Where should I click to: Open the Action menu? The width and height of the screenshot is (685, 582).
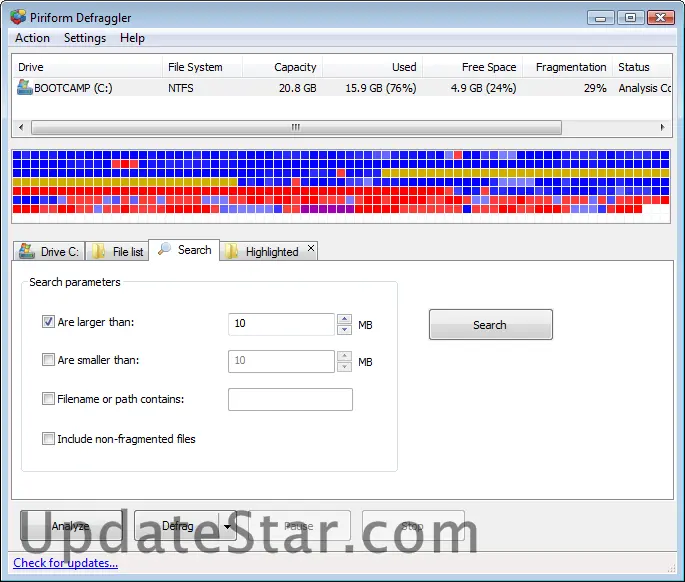click(32, 38)
